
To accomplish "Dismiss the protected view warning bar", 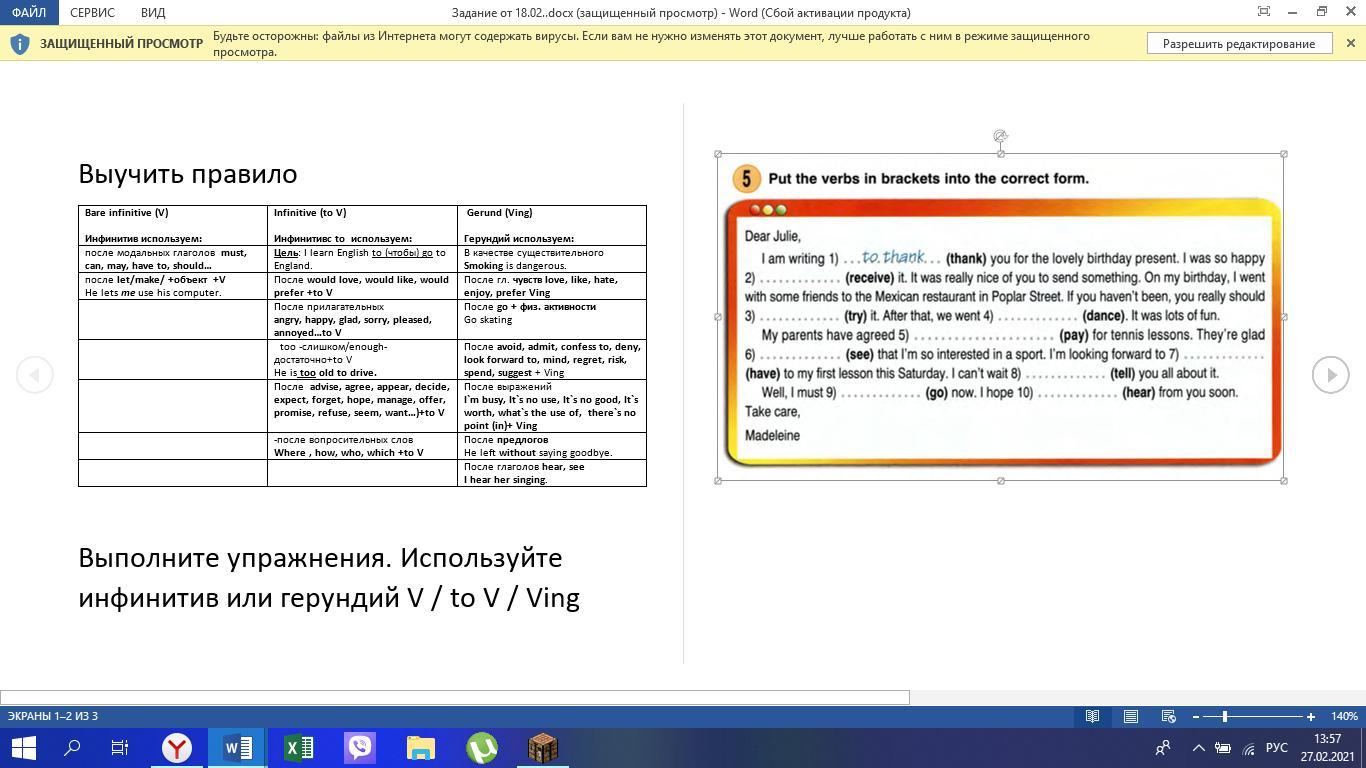I will click(x=1350, y=43).
